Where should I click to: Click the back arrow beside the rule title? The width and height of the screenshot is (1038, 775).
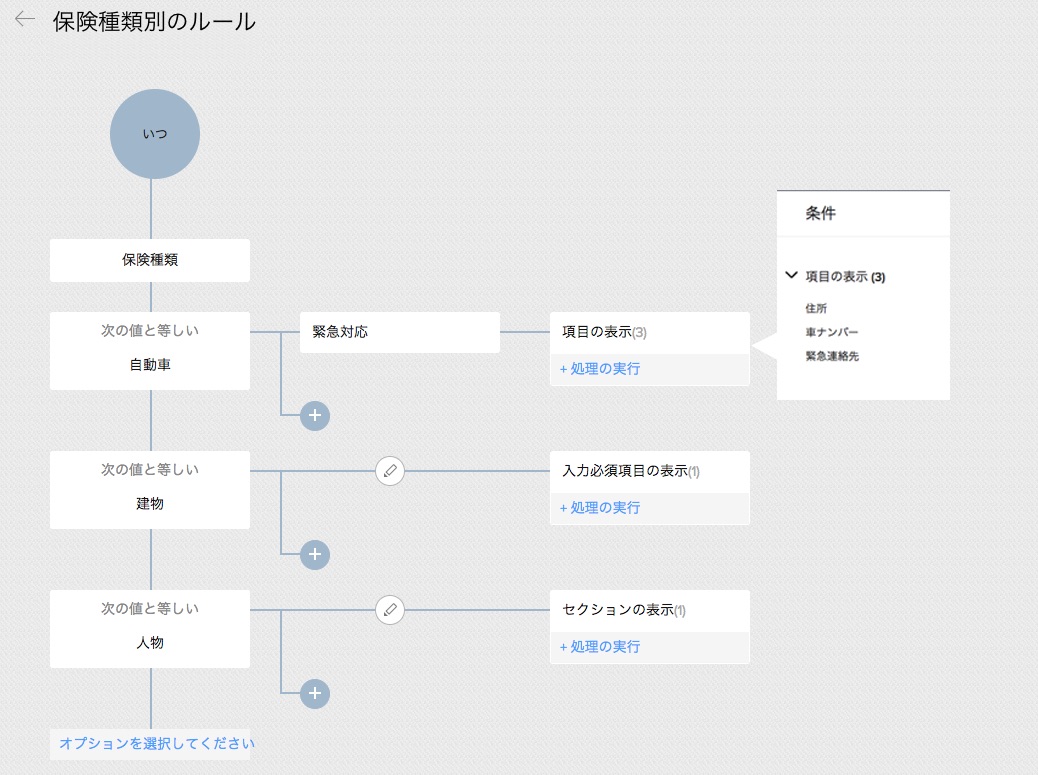click(x=25, y=20)
